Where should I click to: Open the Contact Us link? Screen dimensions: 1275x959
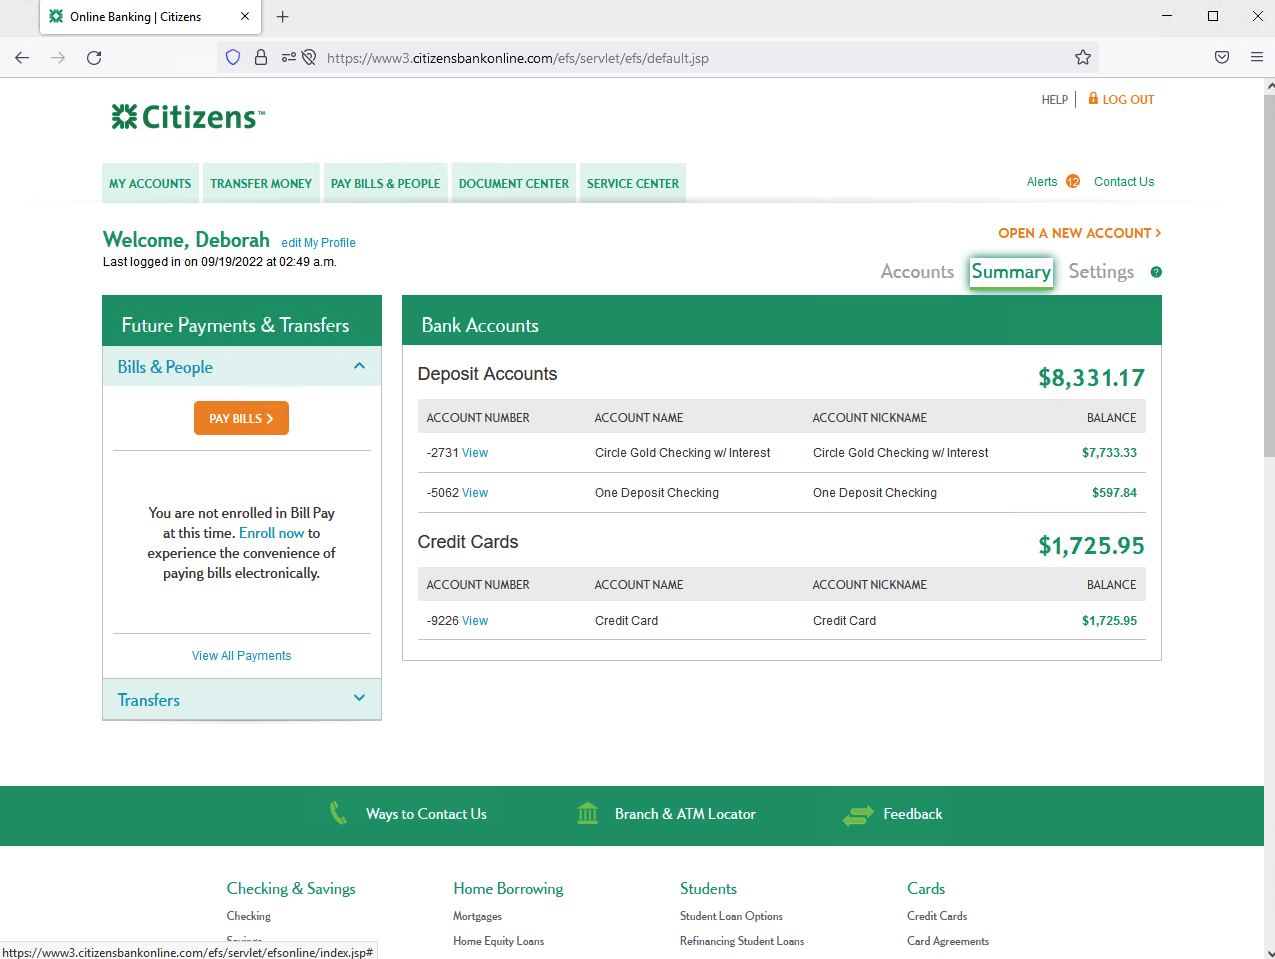coord(1124,182)
